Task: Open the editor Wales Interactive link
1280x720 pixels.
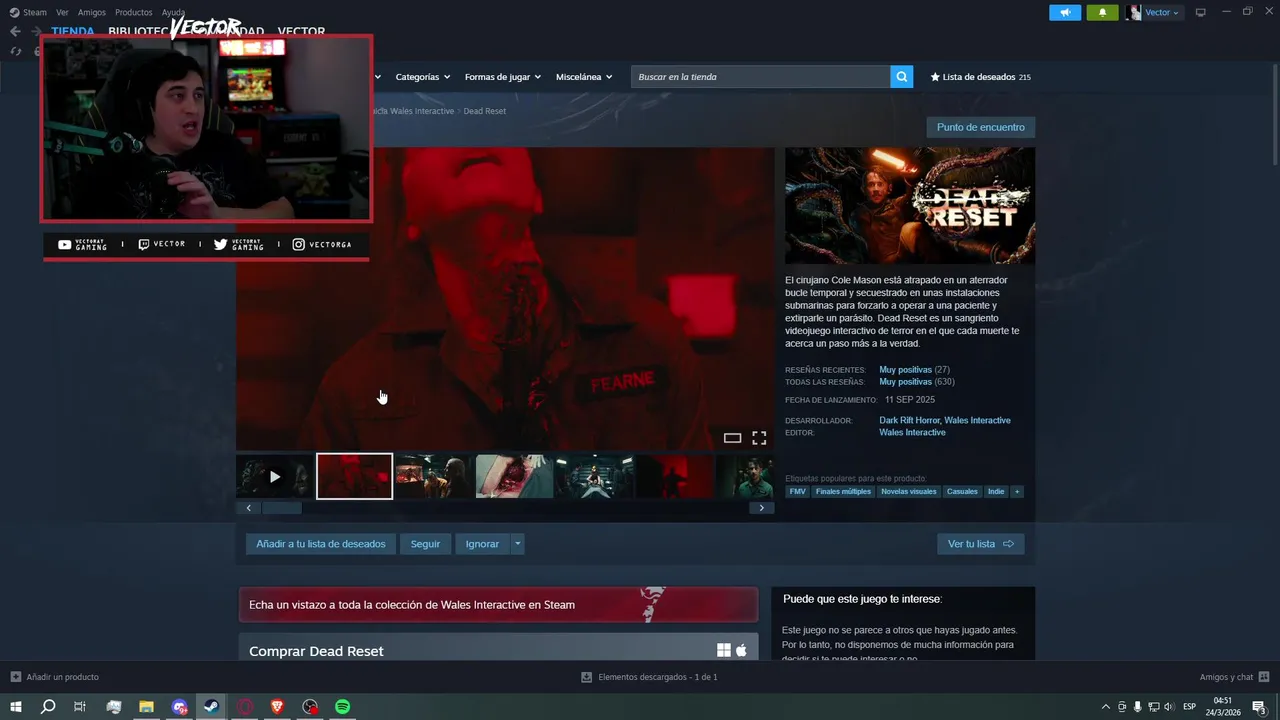Action: click(912, 433)
